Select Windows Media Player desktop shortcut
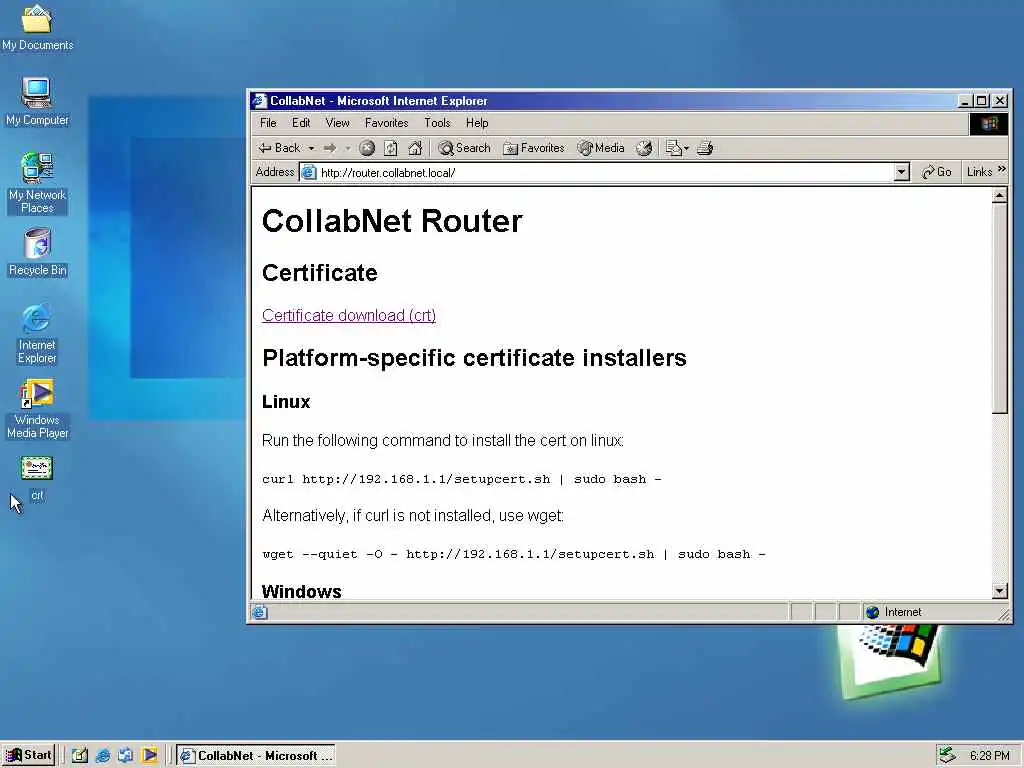The height and width of the screenshot is (768, 1024). click(37, 409)
